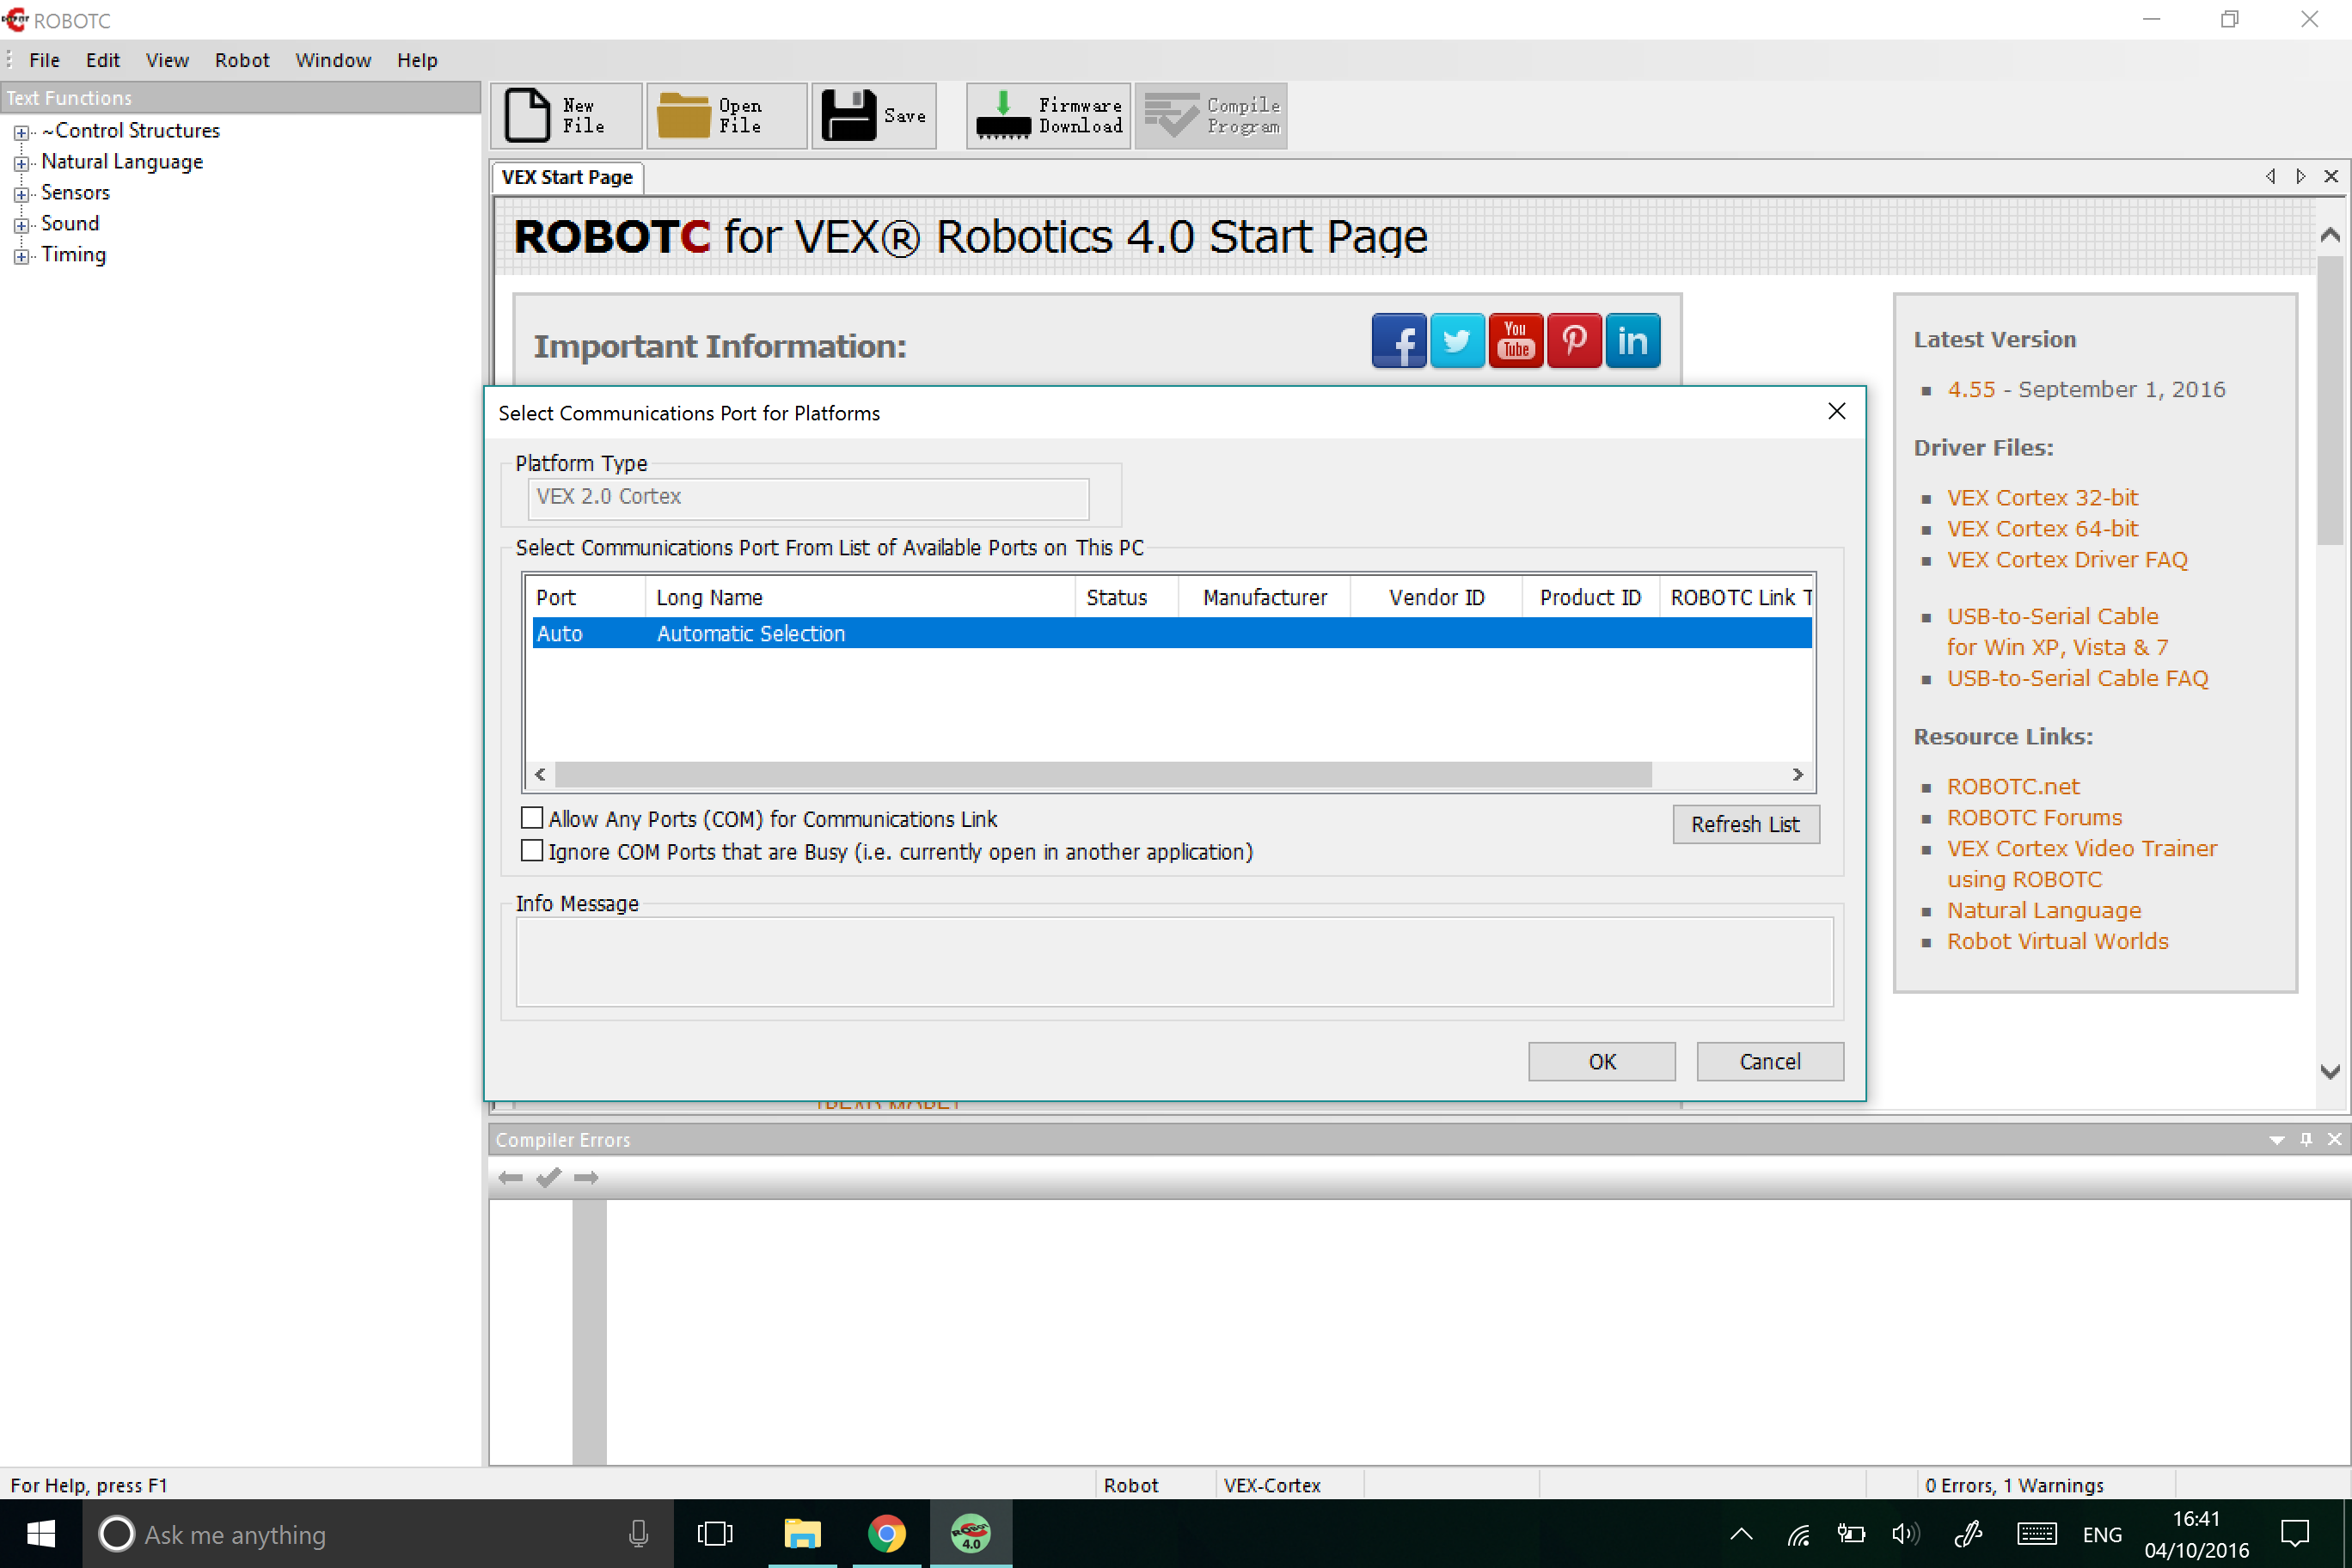Select the VEX Start Page tab
Screen dimensions: 2352x1568
coord(567,177)
